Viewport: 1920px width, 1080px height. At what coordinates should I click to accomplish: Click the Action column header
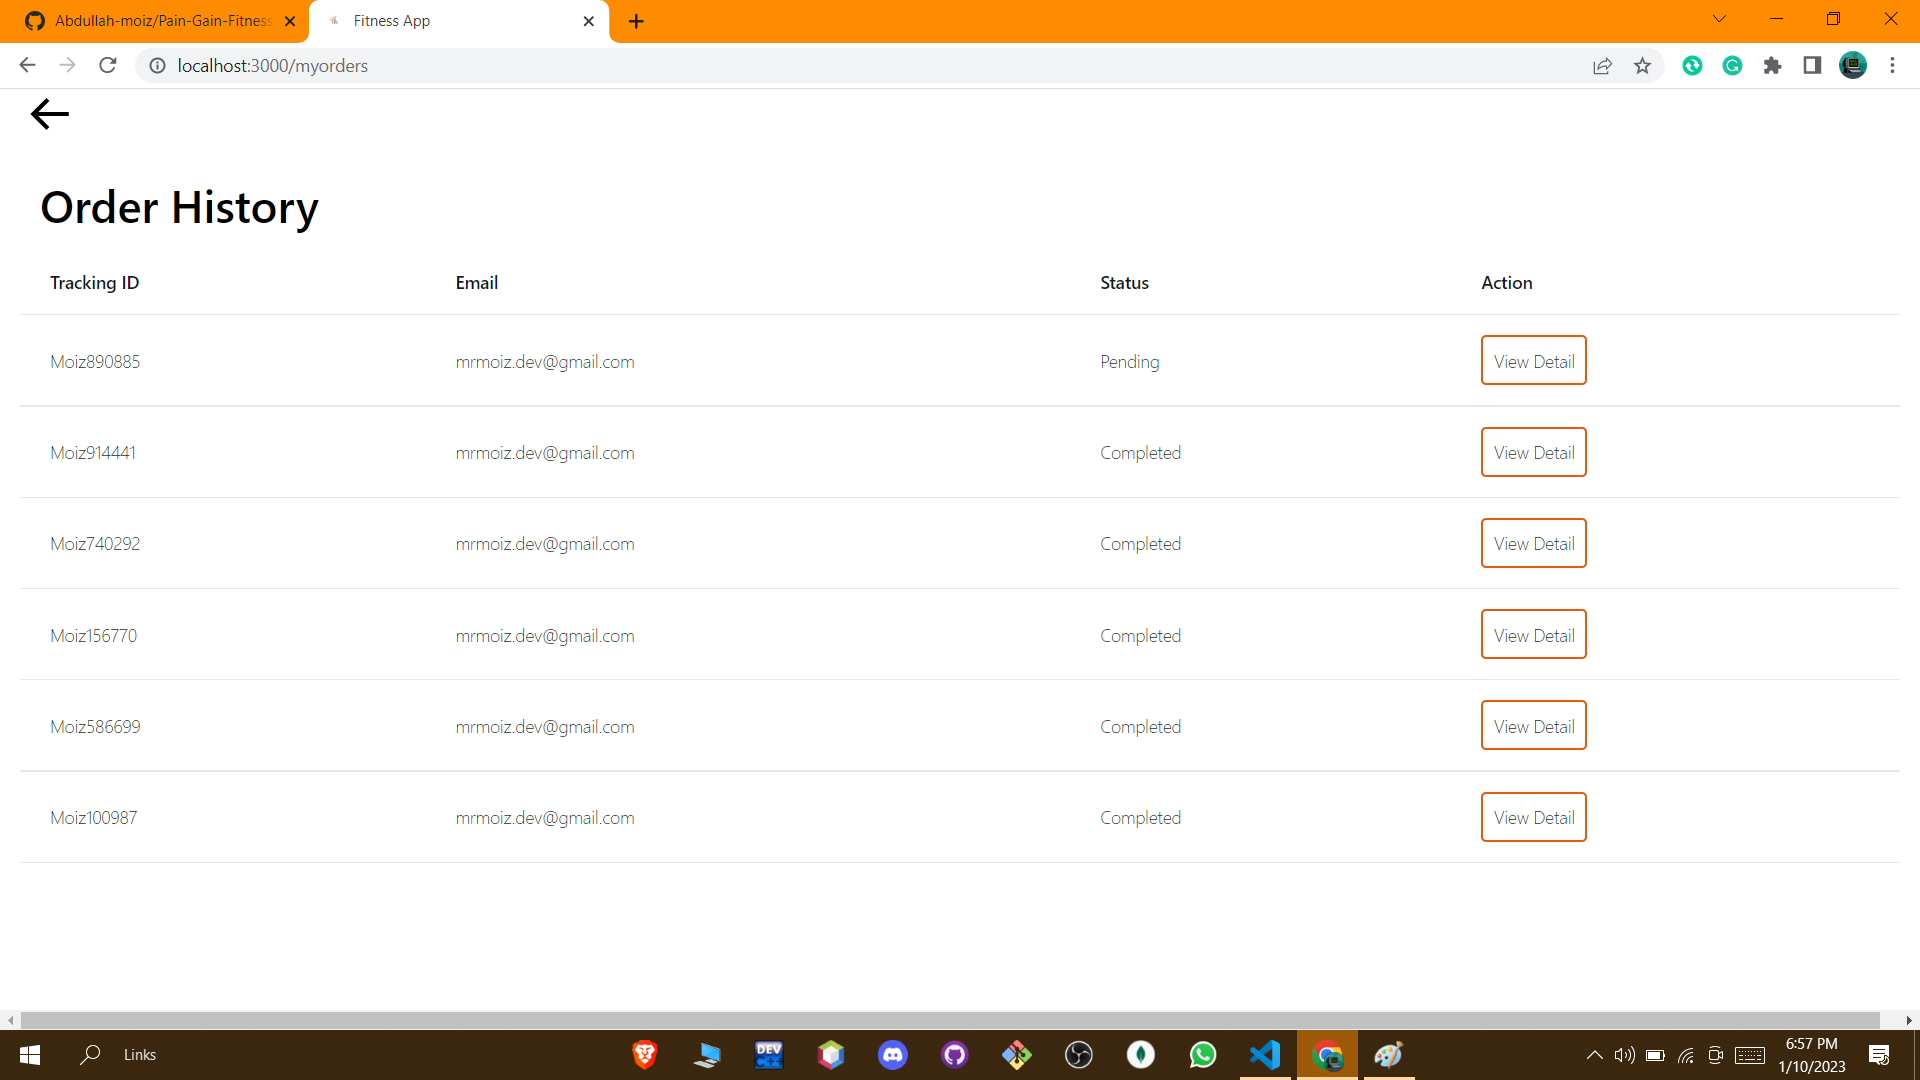tap(1506, 283)
